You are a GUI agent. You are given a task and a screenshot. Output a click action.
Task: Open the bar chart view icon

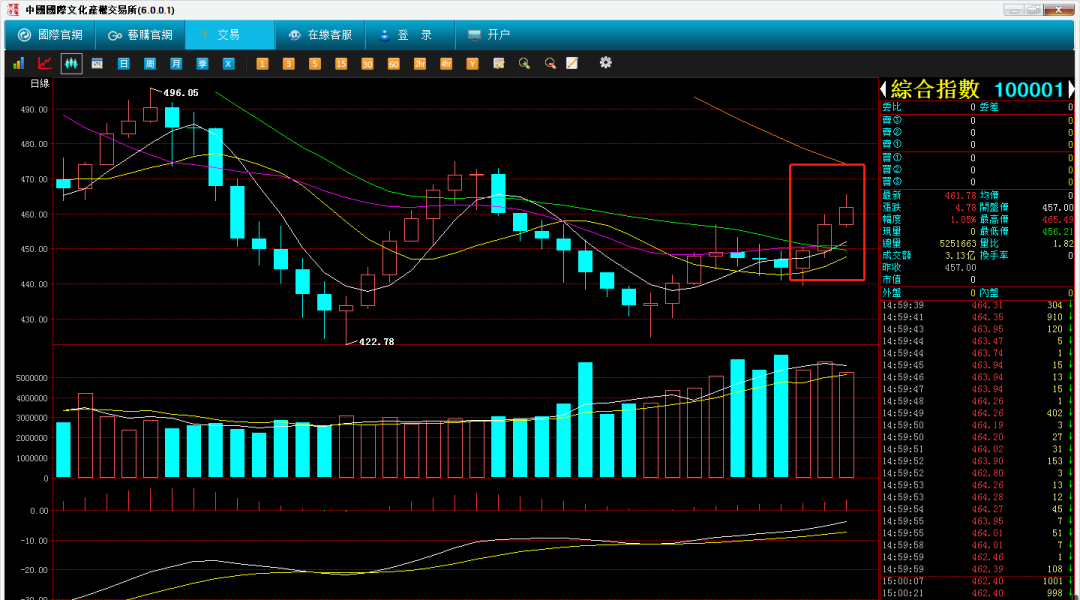pos(19,63)
